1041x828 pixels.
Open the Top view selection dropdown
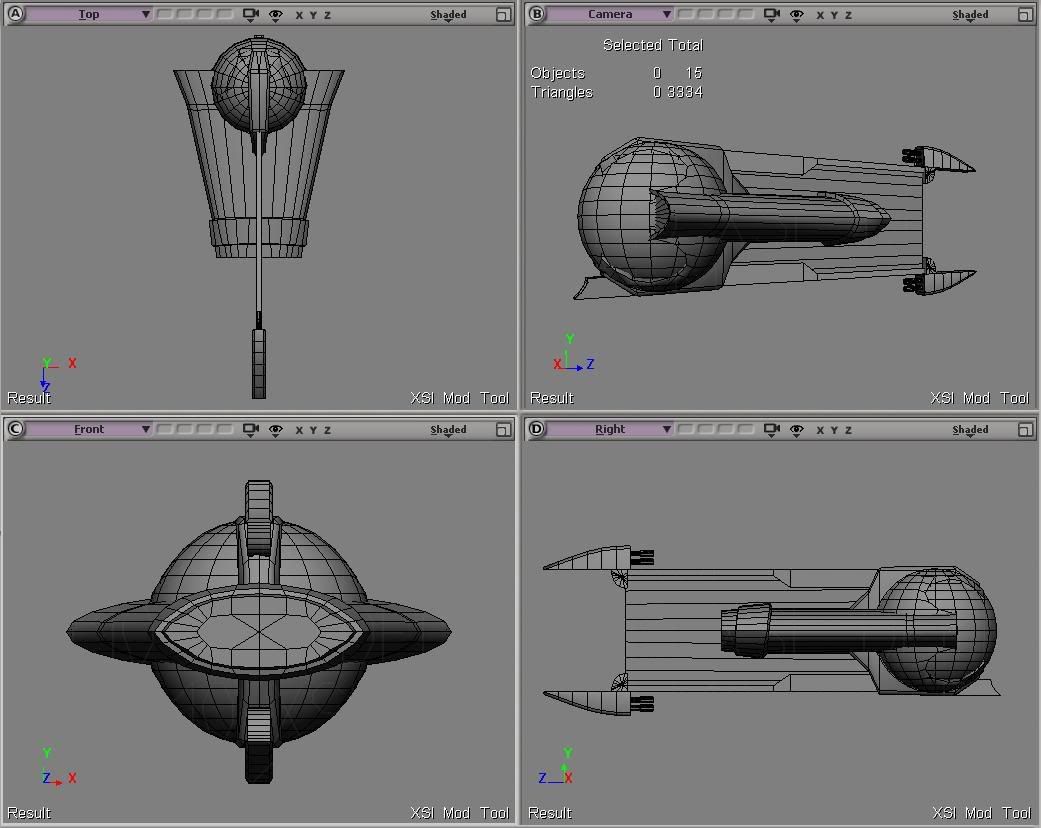click(89, 14)
